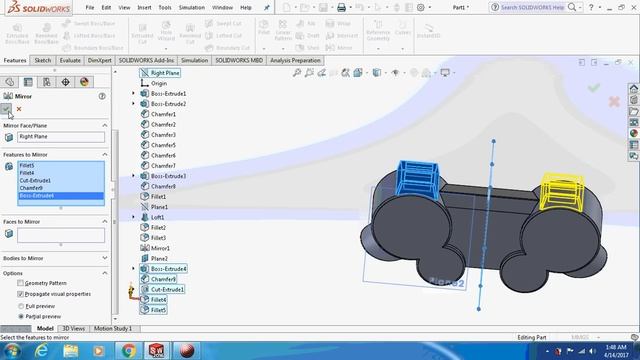The height and width of the screenshot is (360, 640).
Task: Select the Partial preview radio button
Action: click(x=21, y=316)
